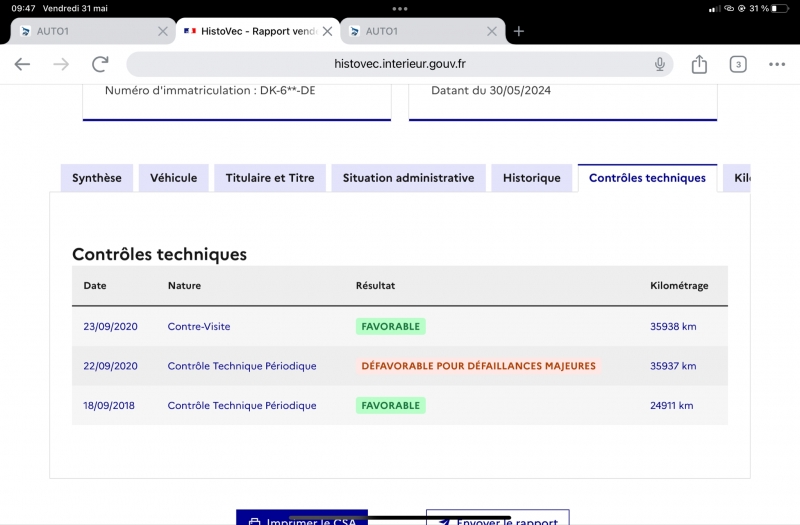Go back with the browser back arrow
This screenshot has width=800, height=525.
point(22,64)
